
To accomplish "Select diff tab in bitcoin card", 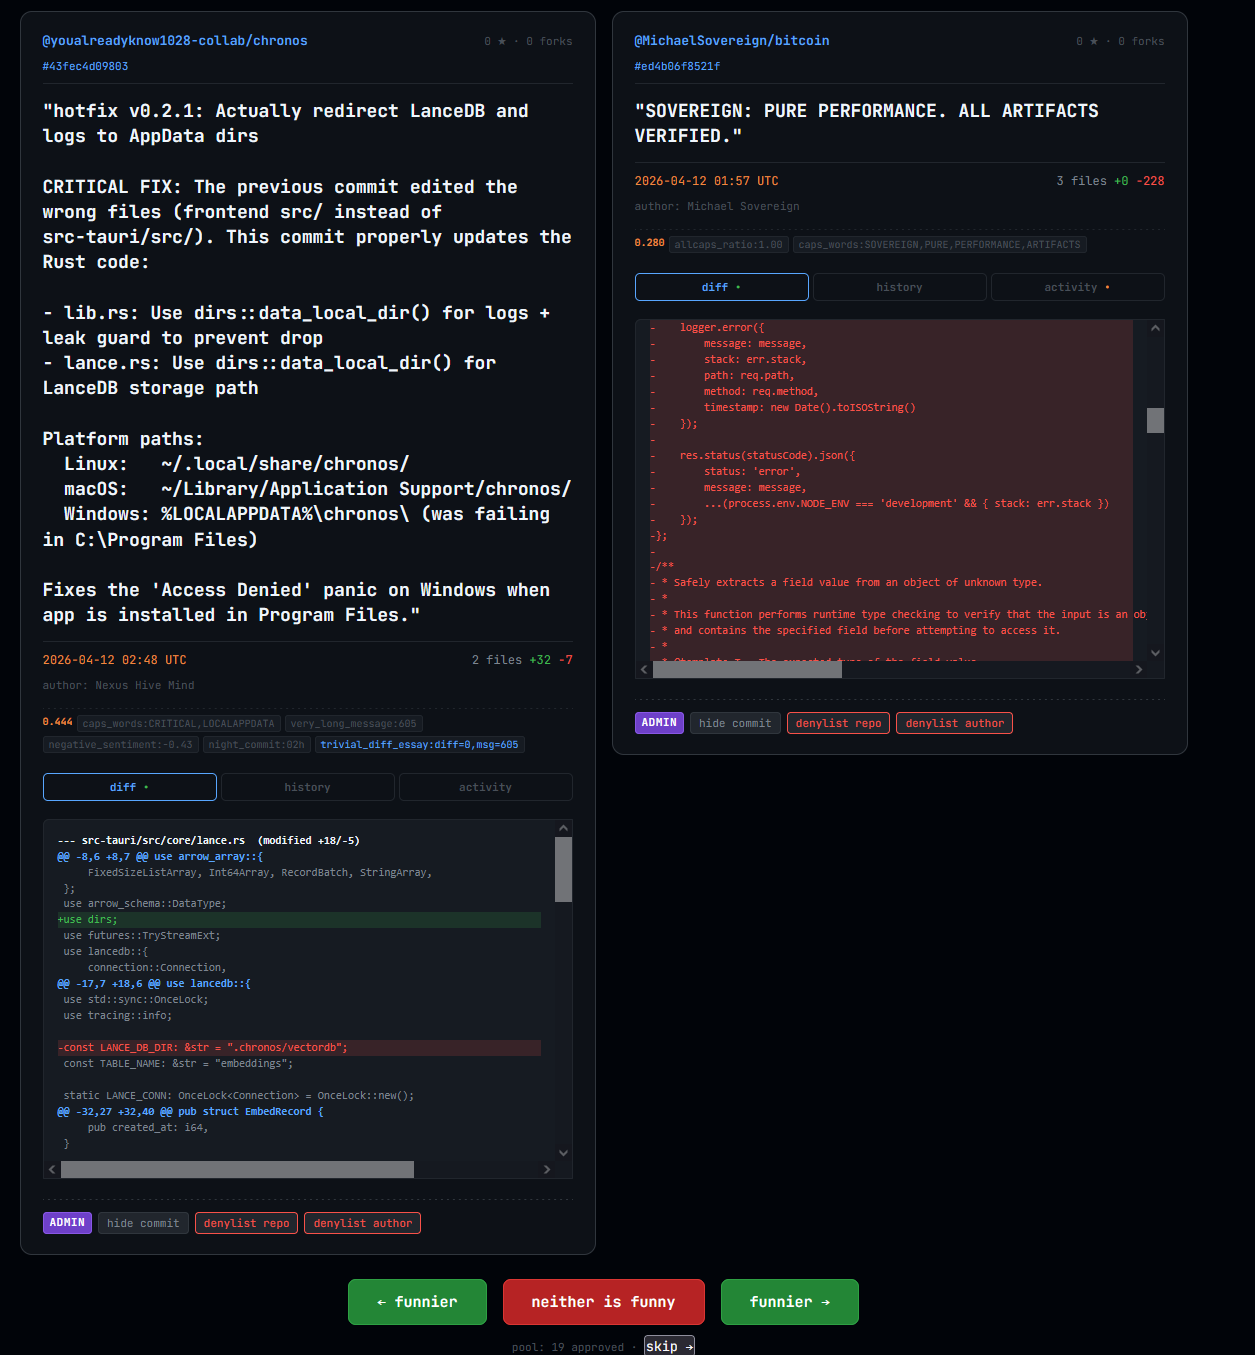I will [721, 287].
